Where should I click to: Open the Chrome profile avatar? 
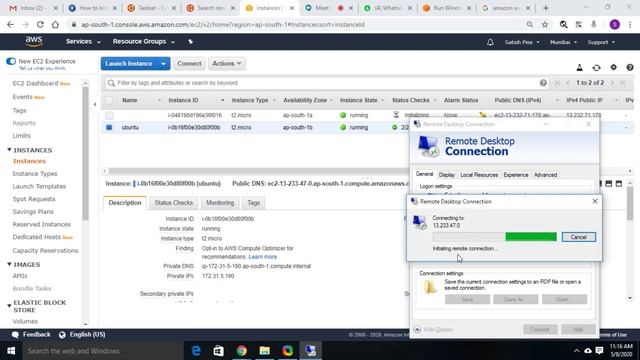click(x=615, y=24)
